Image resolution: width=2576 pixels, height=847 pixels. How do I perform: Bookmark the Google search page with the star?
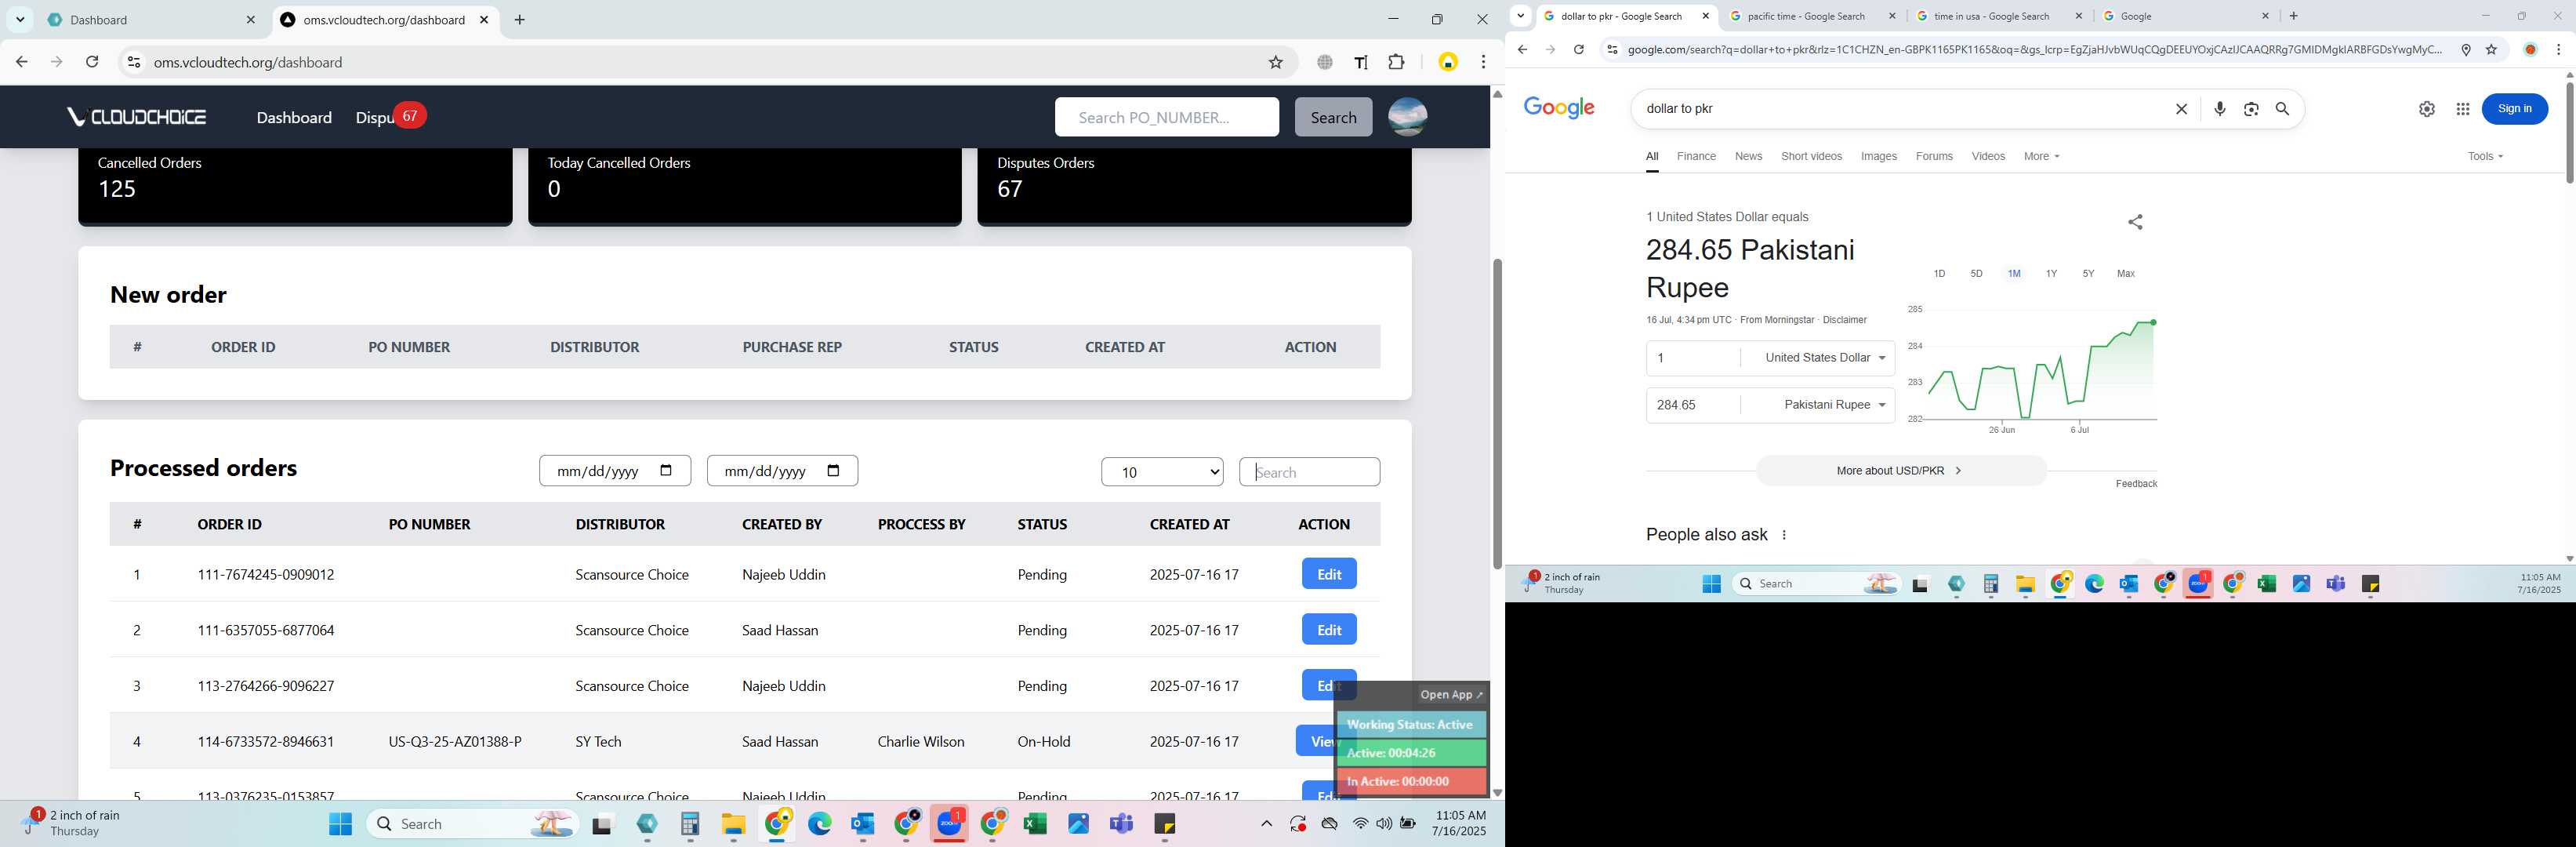tap(2491, 49)
